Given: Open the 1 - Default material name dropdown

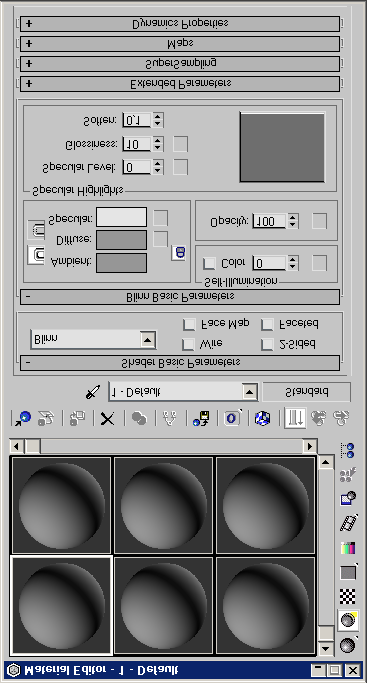Looking at the screenshot, I should tap(183, 392).
